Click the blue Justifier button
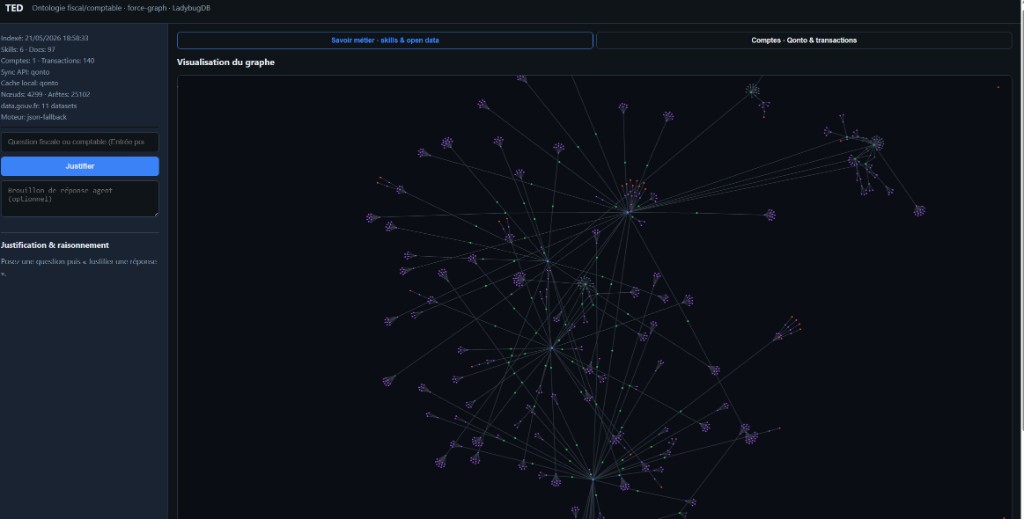This screenshot has height=519, width=1024. click(80, 166)
